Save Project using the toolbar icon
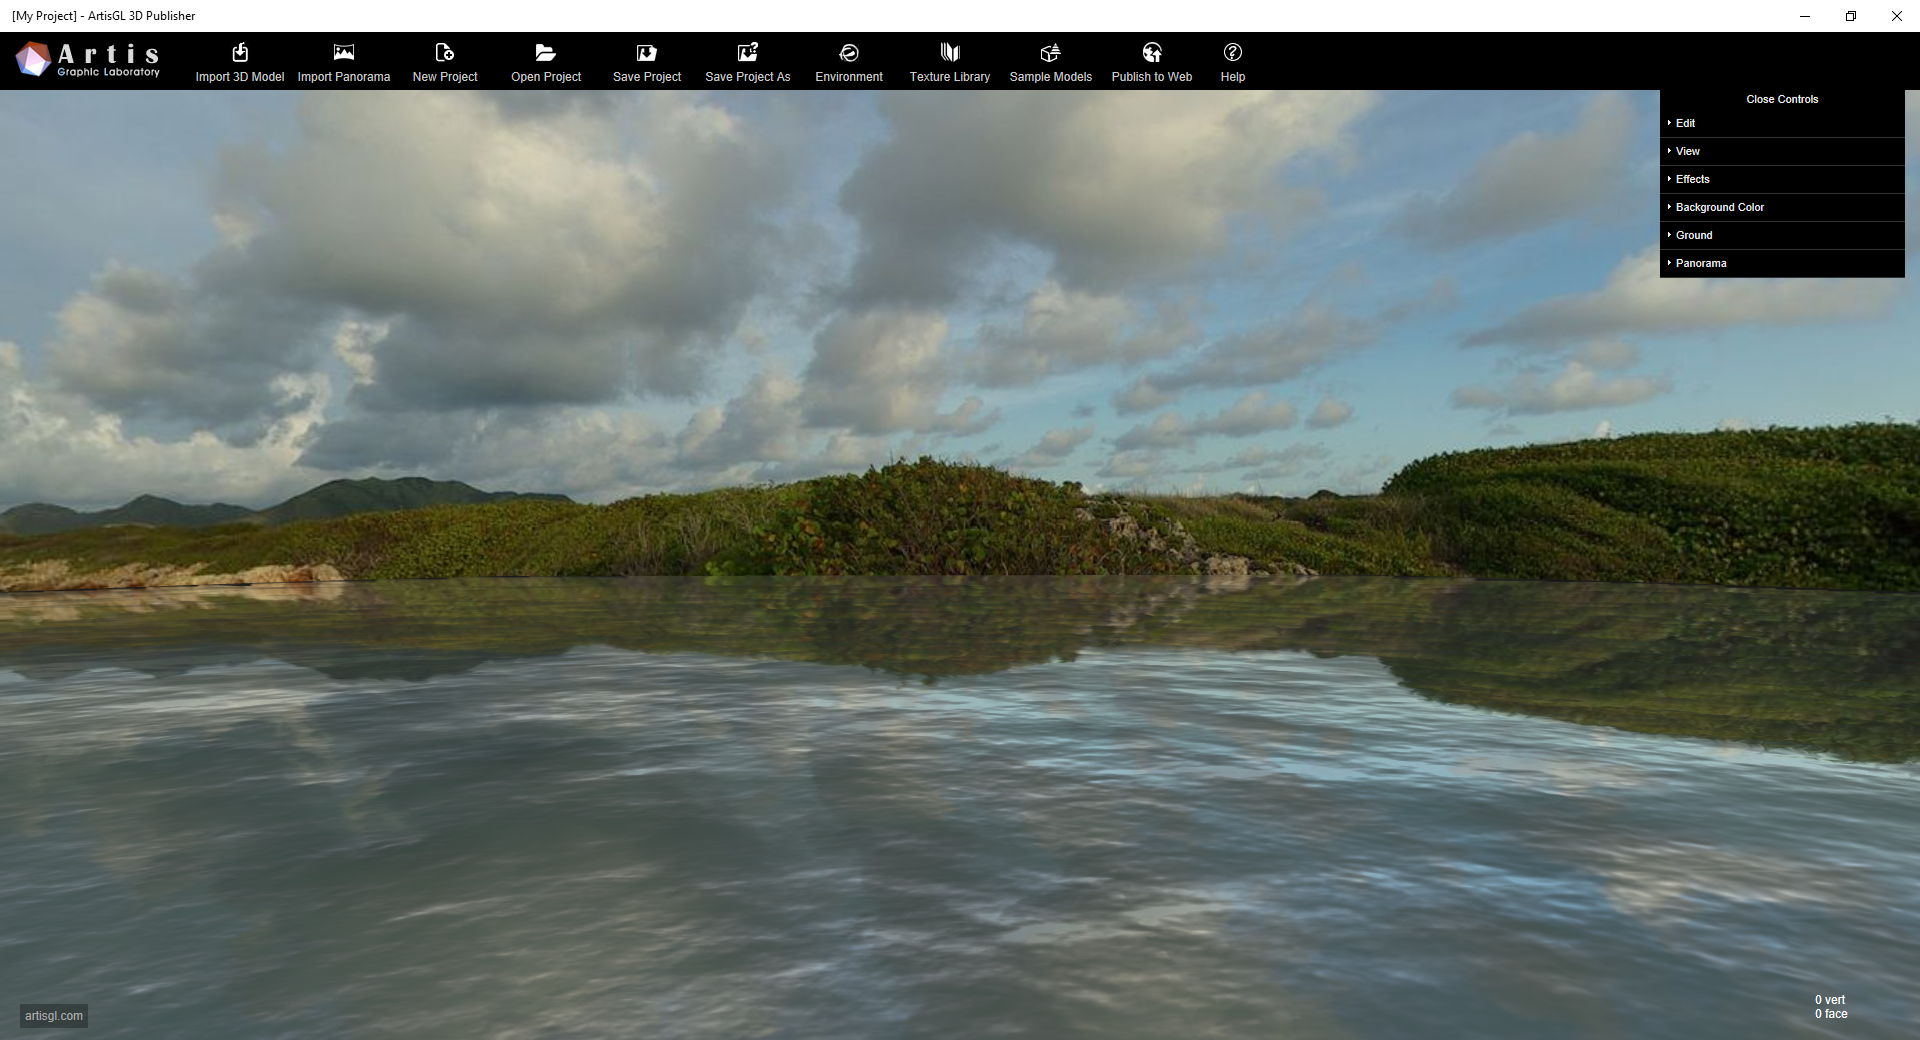Viewport: 1920px width, 1040px height. 647,62
